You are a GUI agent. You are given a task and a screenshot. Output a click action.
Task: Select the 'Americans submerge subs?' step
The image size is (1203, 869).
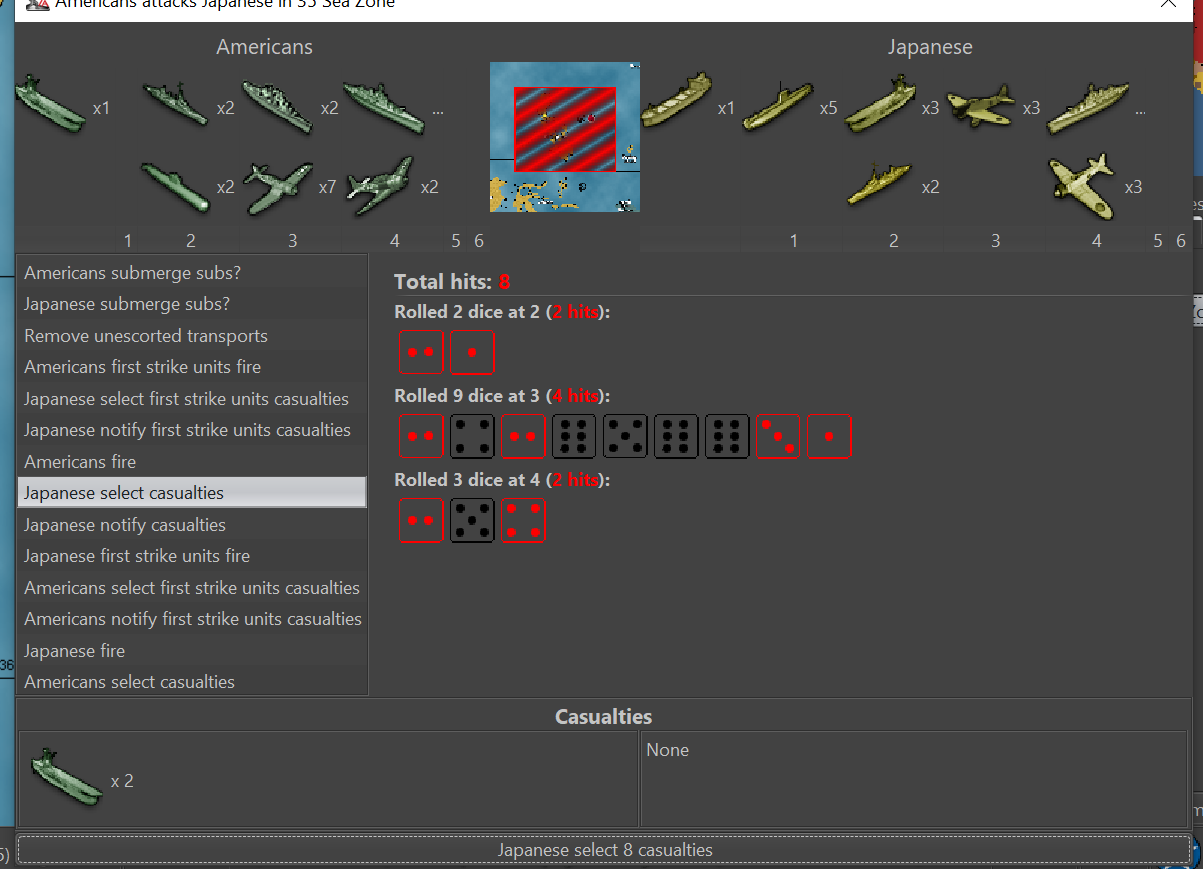click(132, 273)
